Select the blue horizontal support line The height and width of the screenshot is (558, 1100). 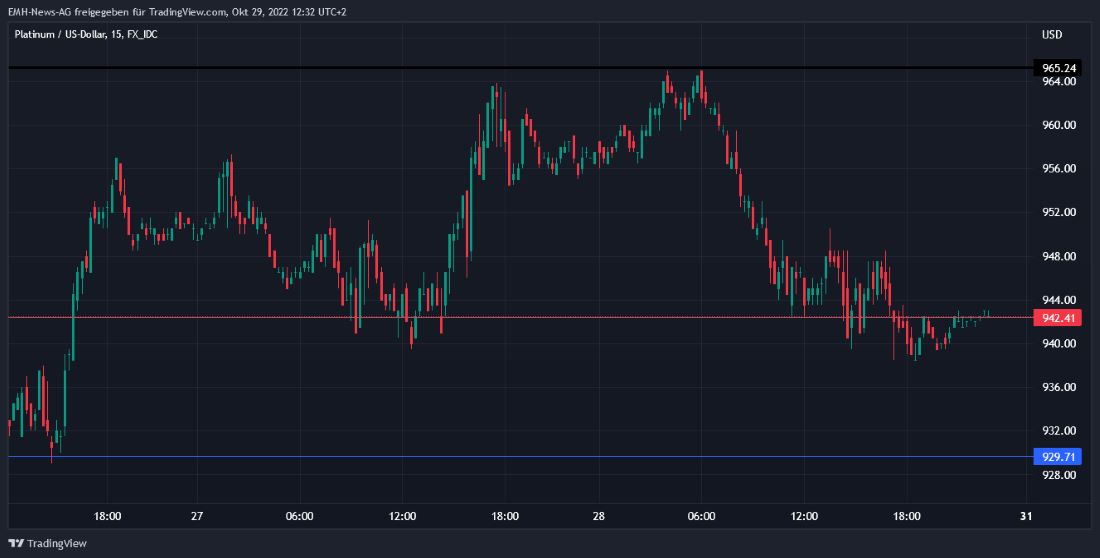[x=500, y=457]
